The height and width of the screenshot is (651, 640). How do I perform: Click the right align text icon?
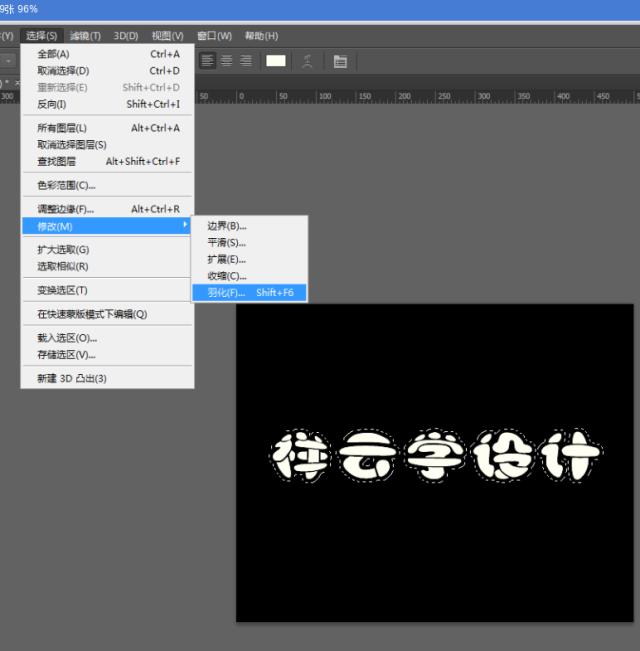(246, 61)
